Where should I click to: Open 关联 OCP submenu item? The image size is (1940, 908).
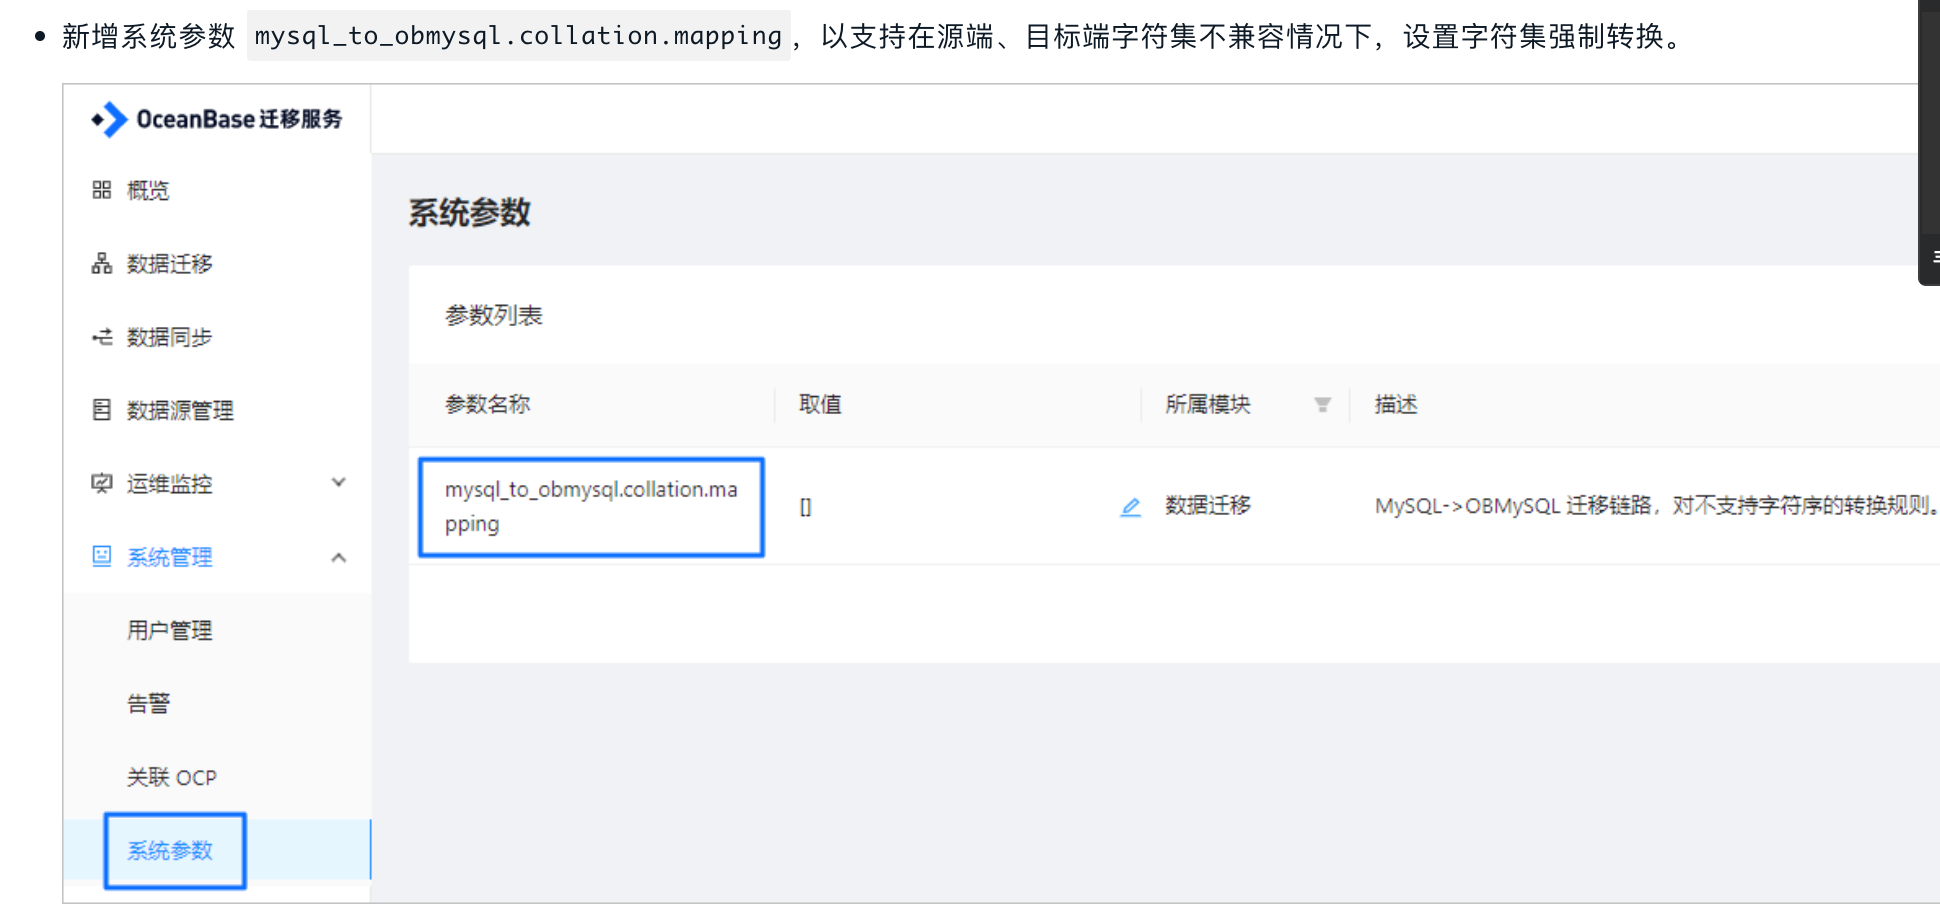point(171,777)
